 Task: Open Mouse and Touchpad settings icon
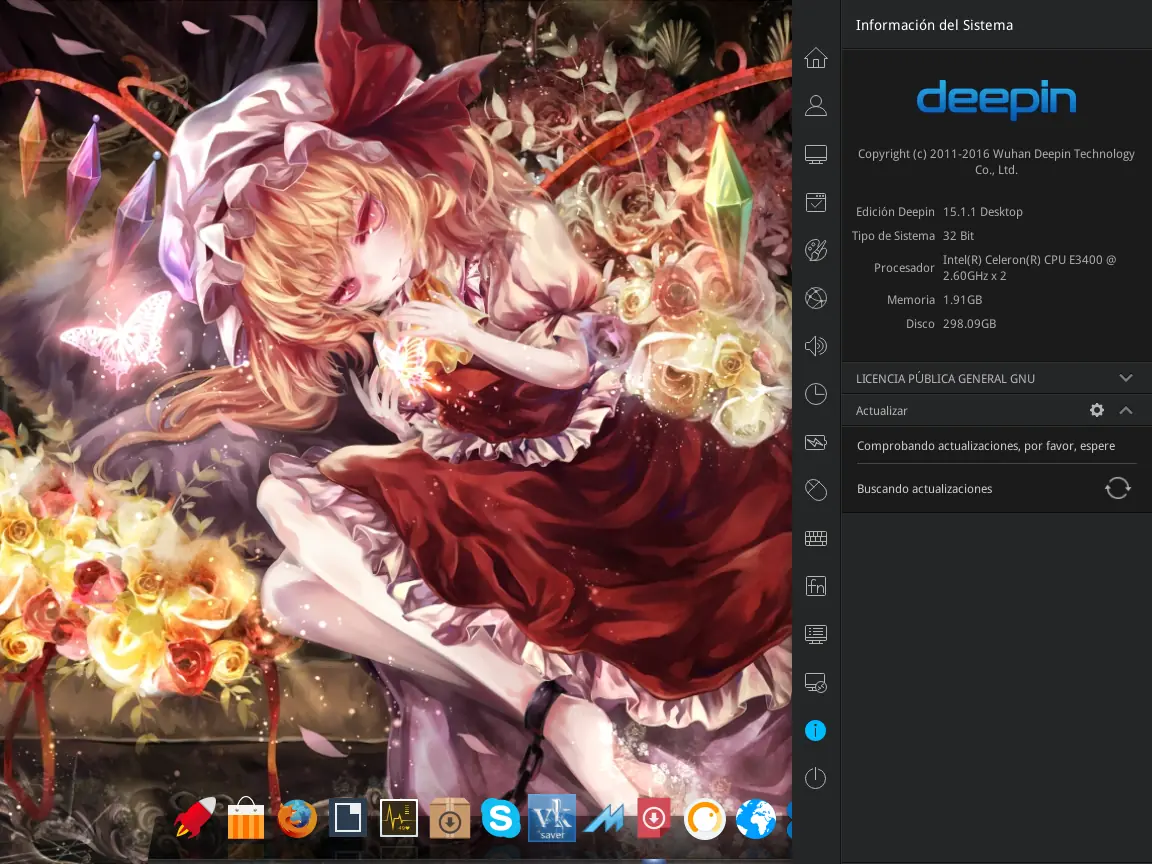[x=816, y=490]
